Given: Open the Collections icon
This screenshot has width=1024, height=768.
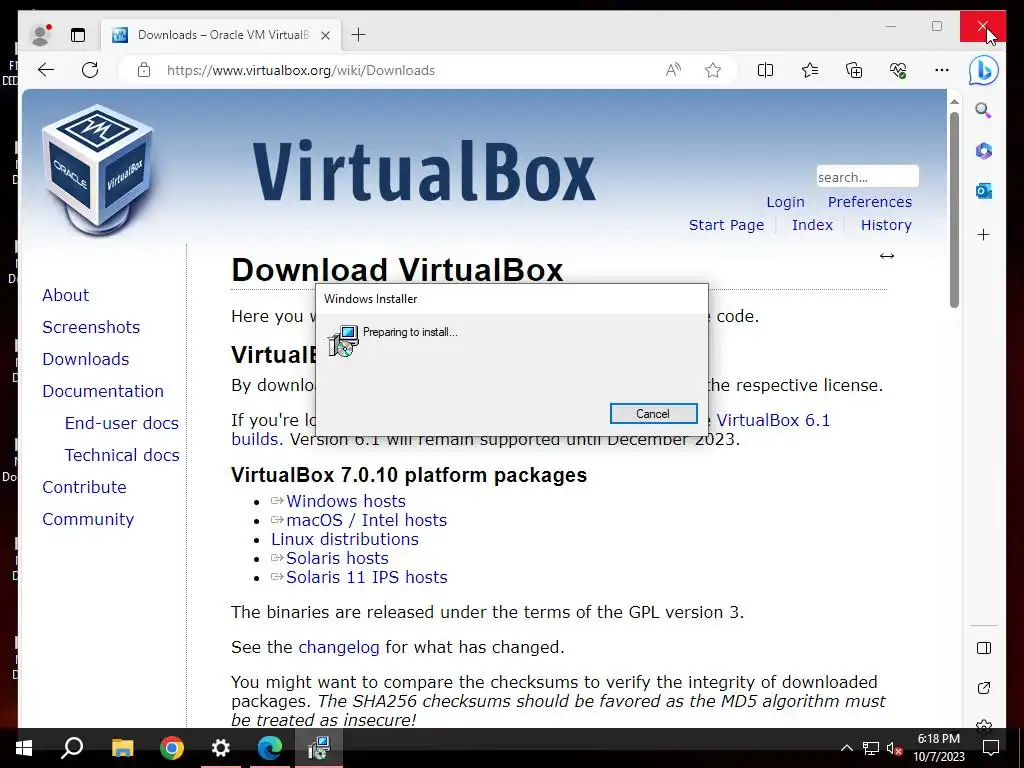Looking at the screenshot, I should tap(854, 70).
